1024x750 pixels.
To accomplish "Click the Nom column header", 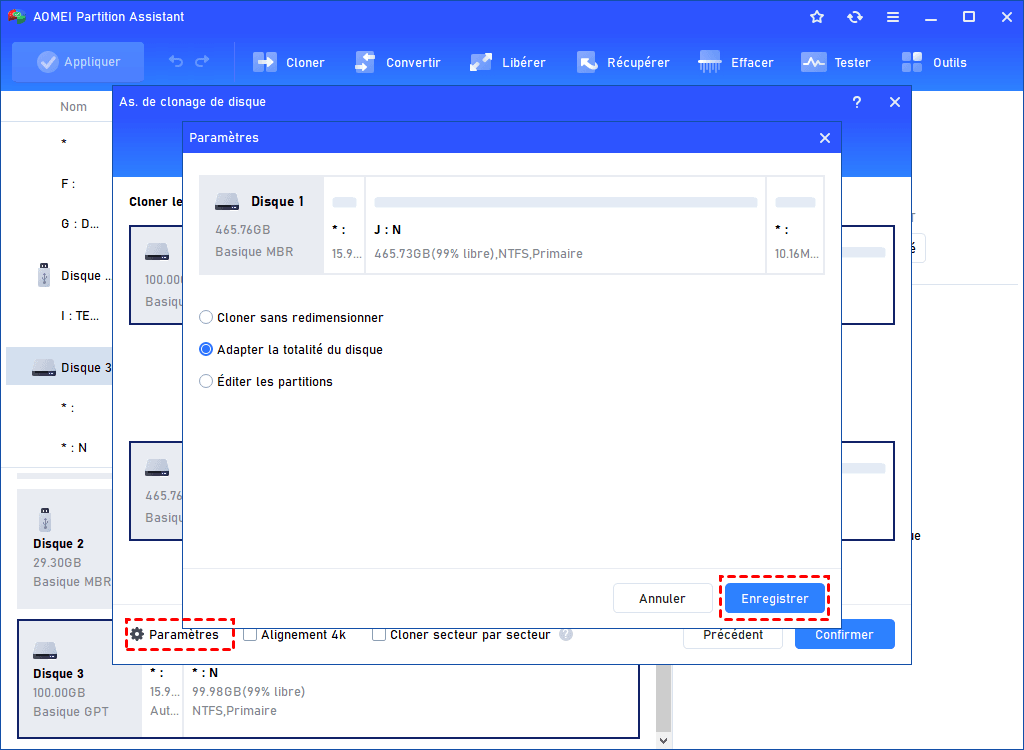I will coord(73,106).
